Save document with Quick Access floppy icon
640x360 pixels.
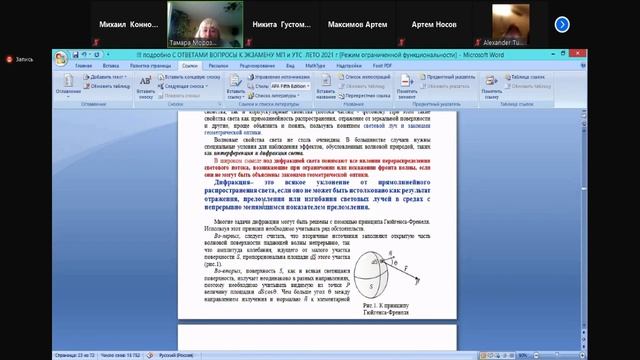(76, 55)
